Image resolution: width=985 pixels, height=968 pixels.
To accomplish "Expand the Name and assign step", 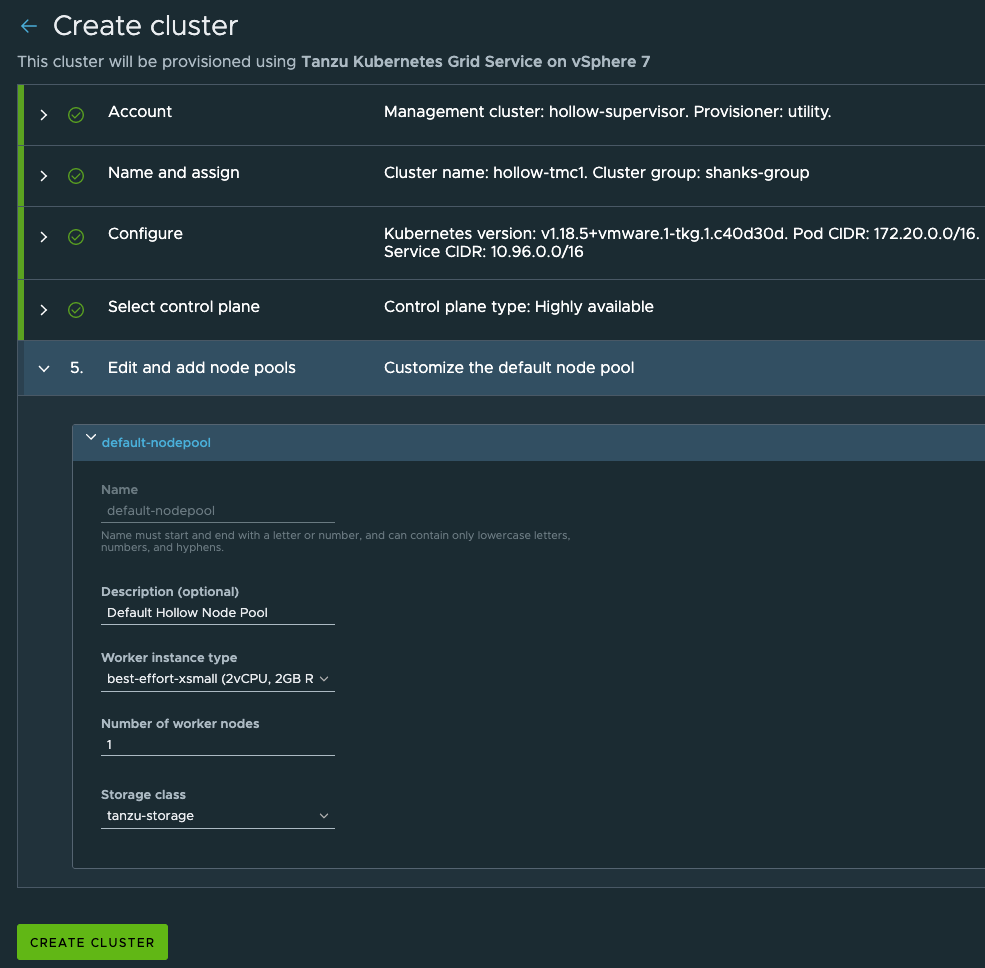I will [44, 176].
